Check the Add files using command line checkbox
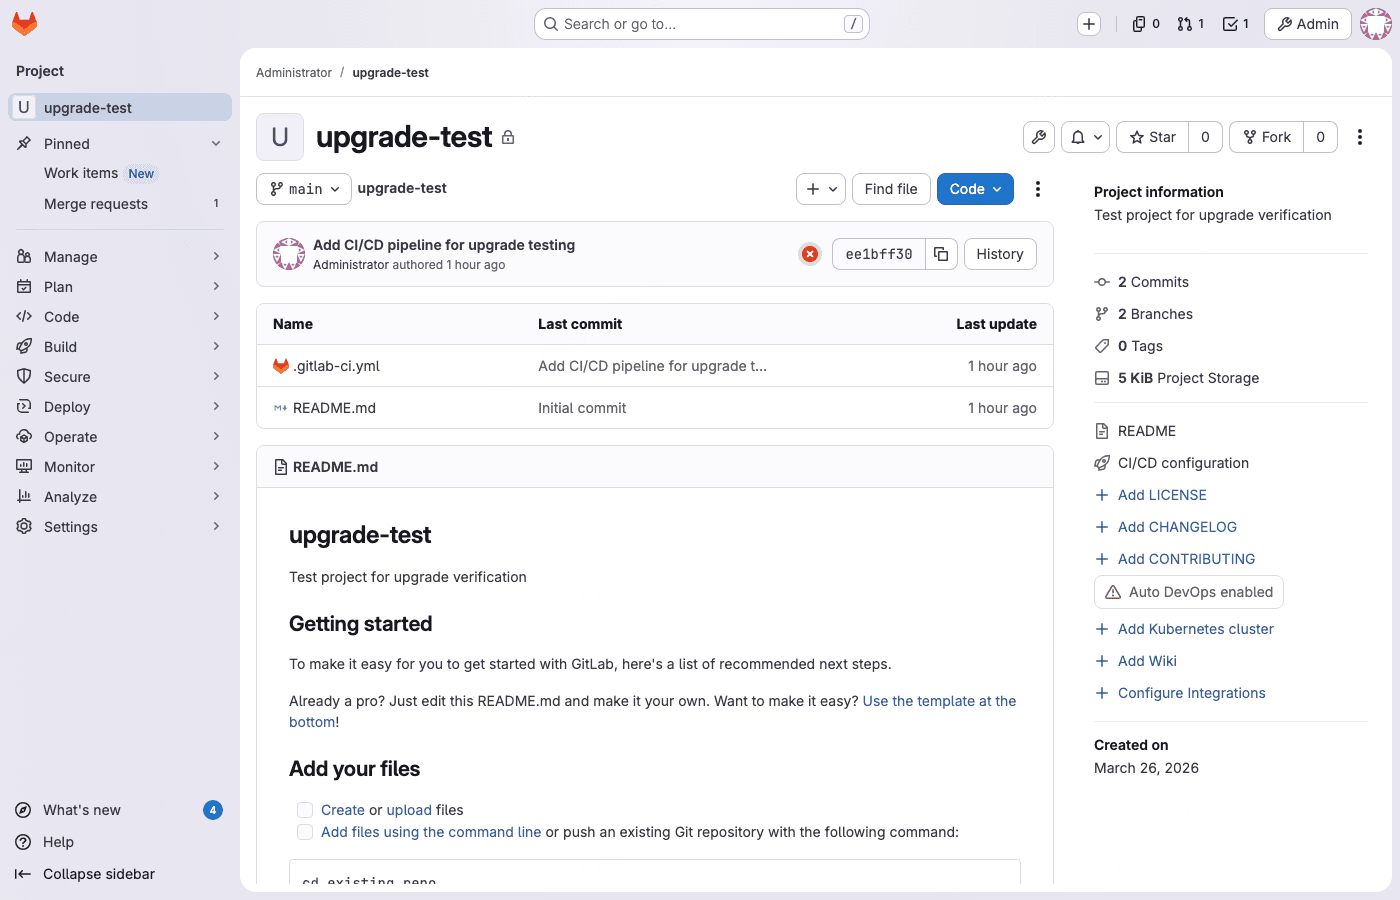1400x900 pixels. [305, 832]
